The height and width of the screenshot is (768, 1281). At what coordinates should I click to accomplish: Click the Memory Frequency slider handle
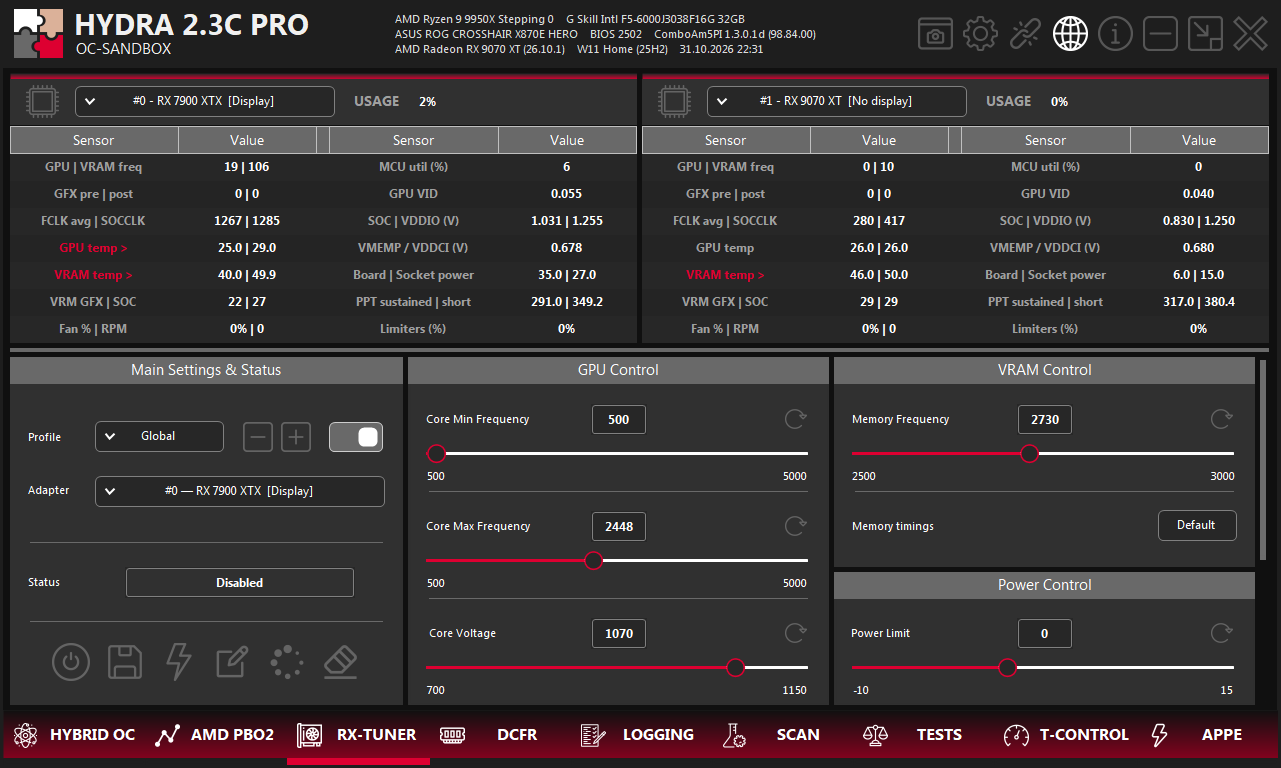coord(1030,453)
